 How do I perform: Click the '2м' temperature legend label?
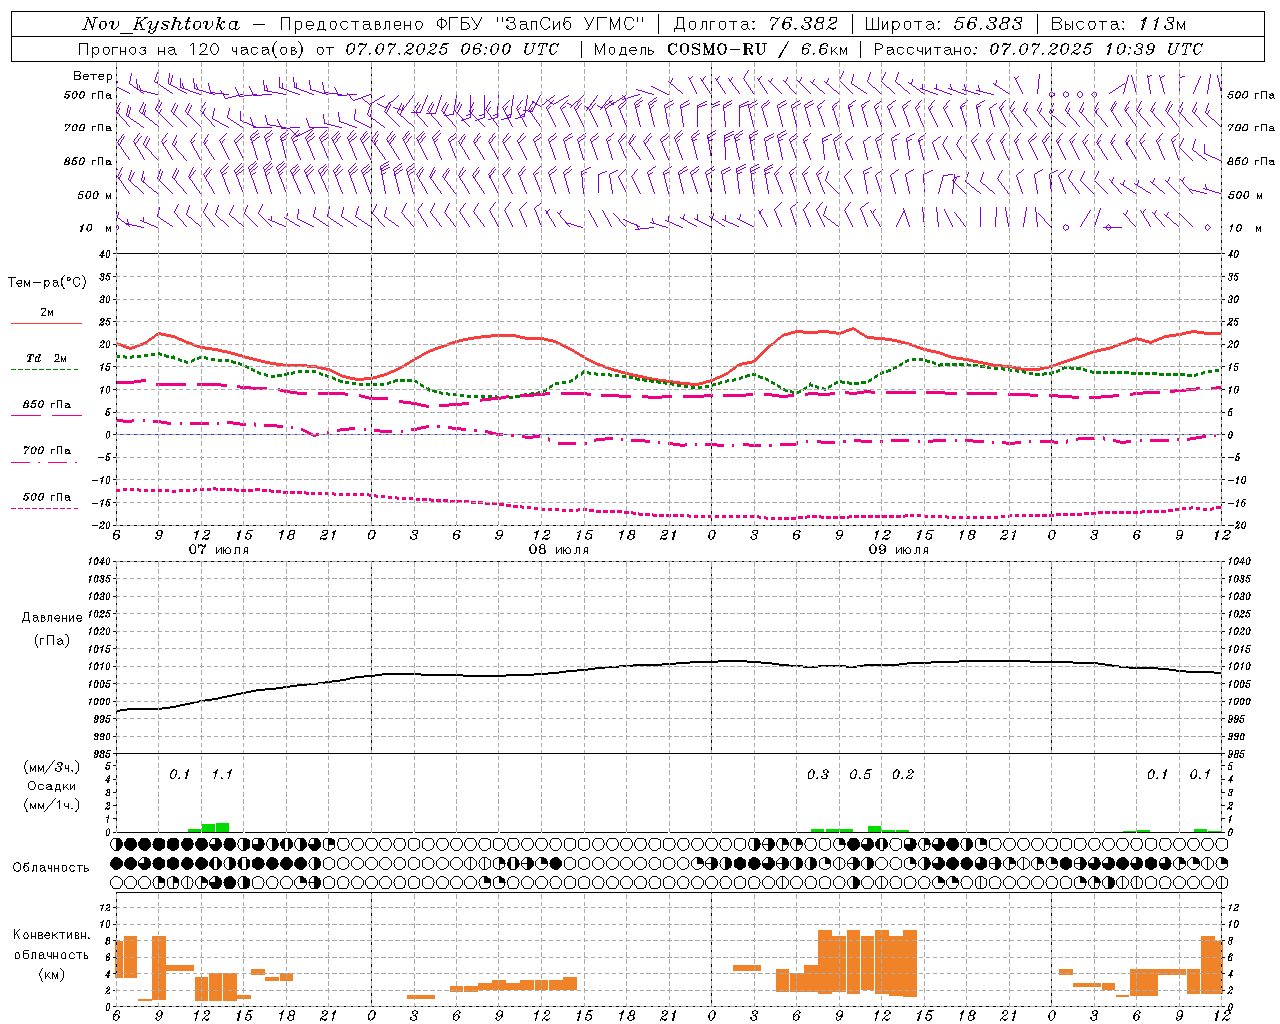point(47,313)
